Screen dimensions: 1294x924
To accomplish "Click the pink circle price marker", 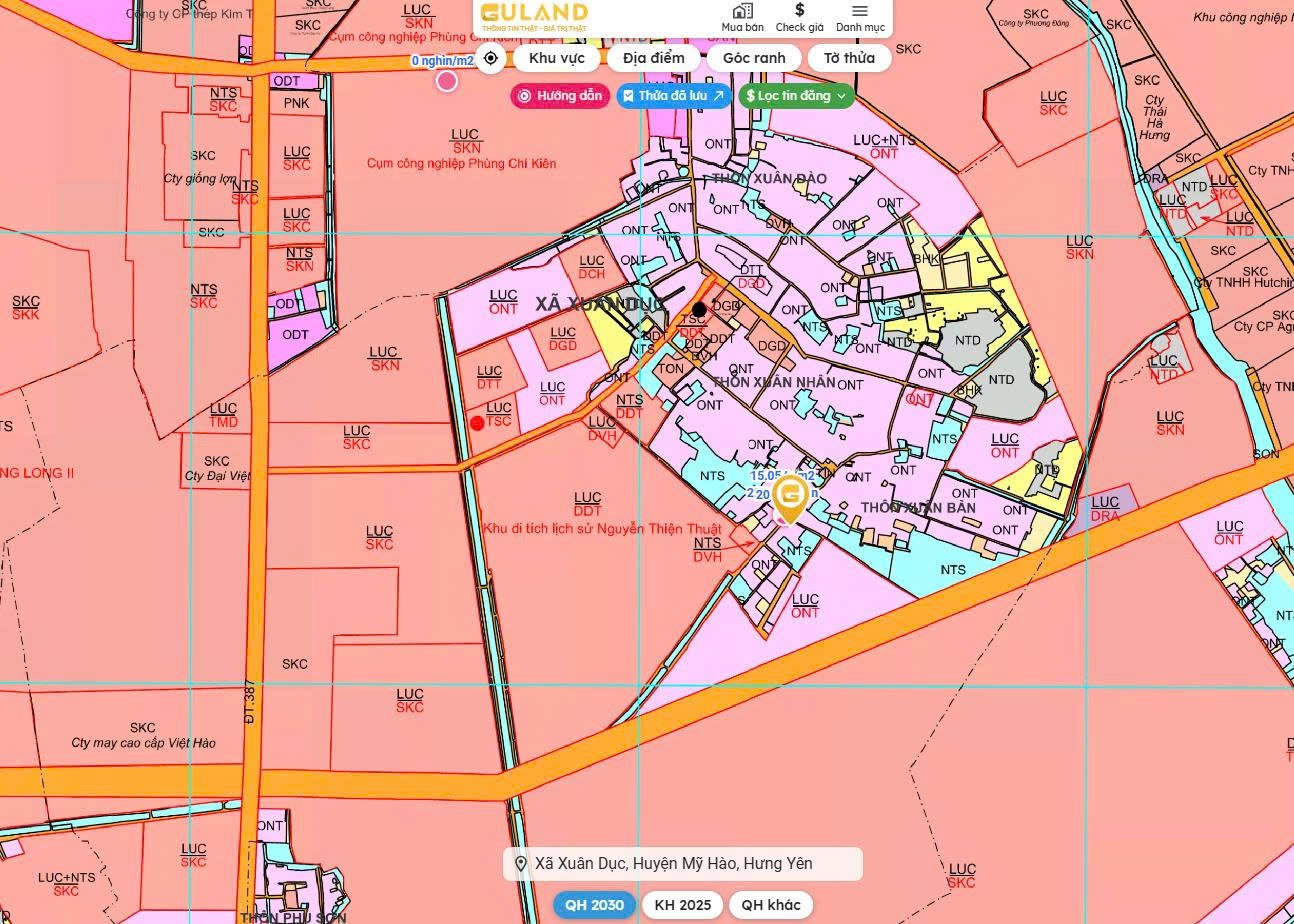I will (x=447, y=81).
